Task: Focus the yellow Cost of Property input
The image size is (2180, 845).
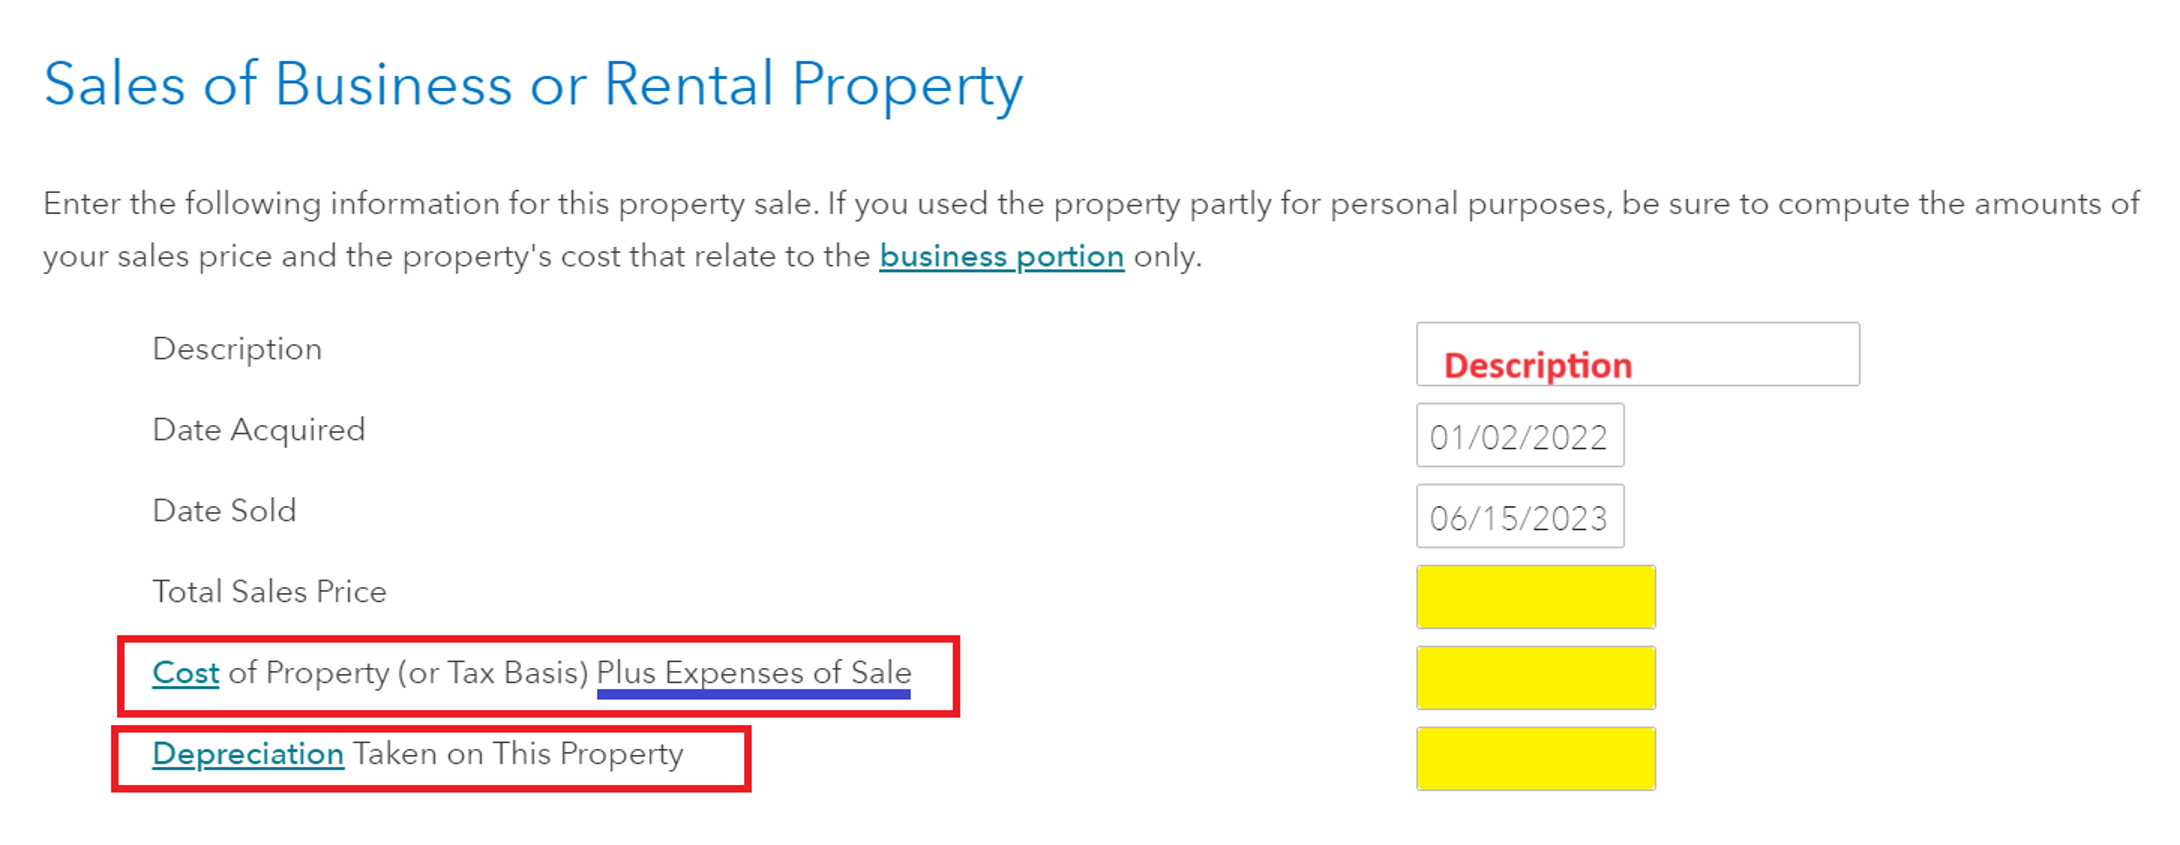Action: pos(1535,678)
